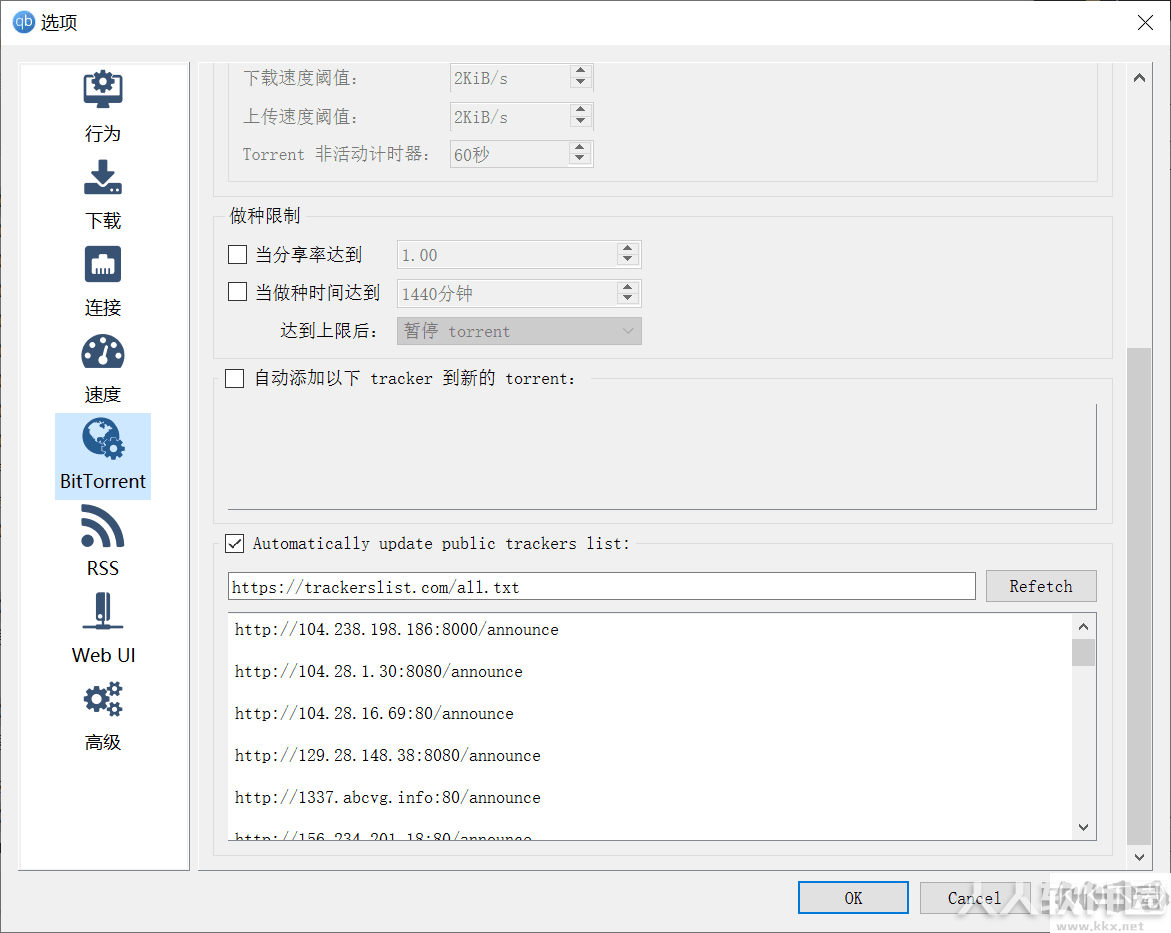The width and height of the screenshot is (1171, 933).
Task: Click the main panel scroll down arrow
Action: pos(1139,857)
